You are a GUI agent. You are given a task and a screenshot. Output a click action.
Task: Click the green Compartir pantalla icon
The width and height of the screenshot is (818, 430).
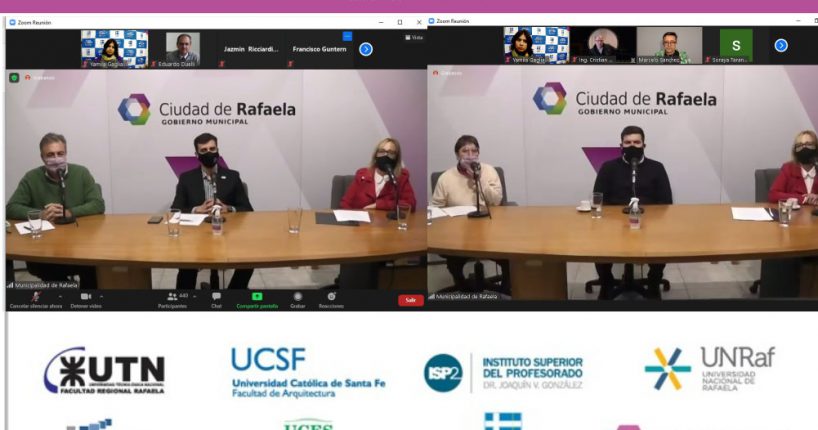point(257,299)
